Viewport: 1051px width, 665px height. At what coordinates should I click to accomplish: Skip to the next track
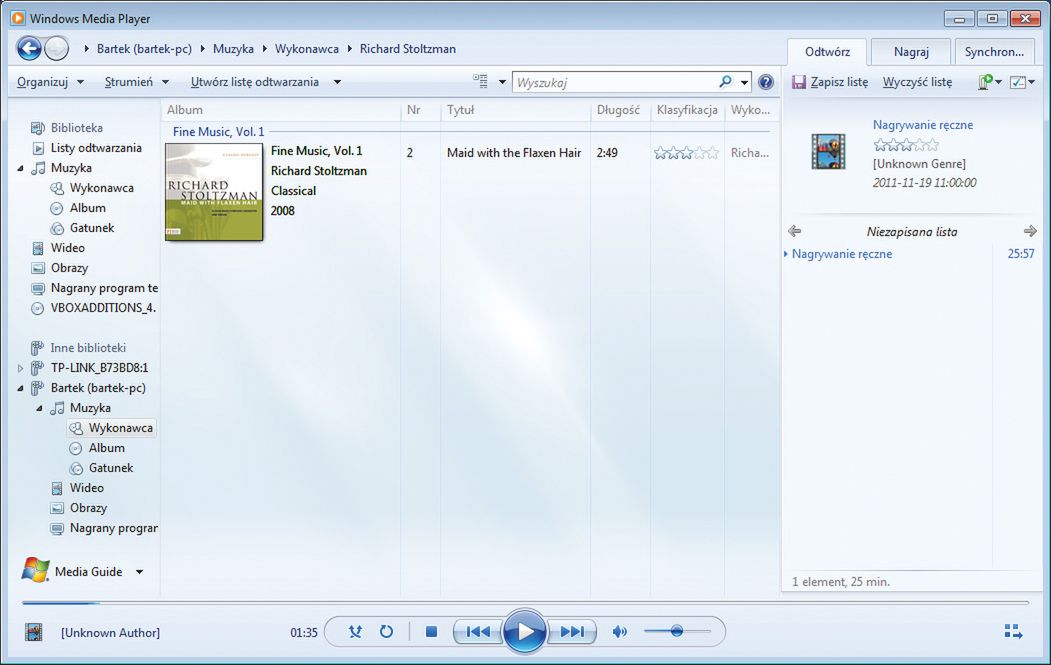tap(572, 631)
